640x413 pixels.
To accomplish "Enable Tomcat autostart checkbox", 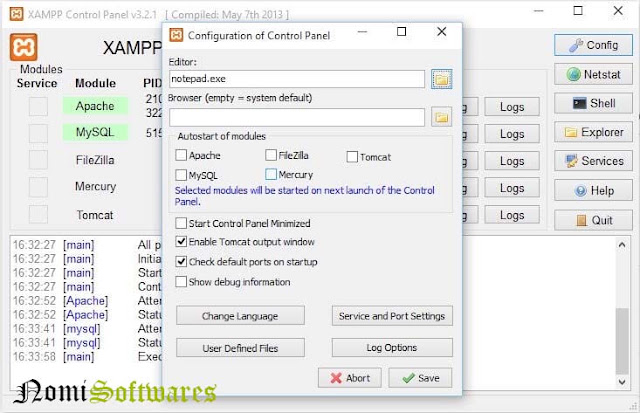I will [x=352, y=157].
